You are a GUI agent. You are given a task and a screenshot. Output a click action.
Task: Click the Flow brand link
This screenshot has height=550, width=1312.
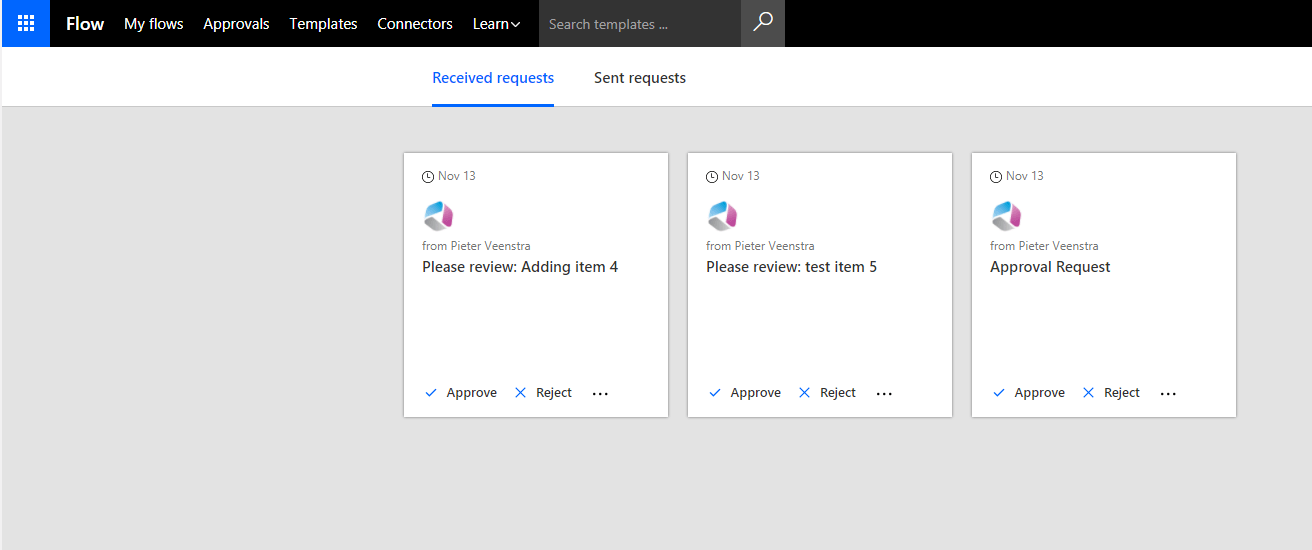click(x=85, y=24)
